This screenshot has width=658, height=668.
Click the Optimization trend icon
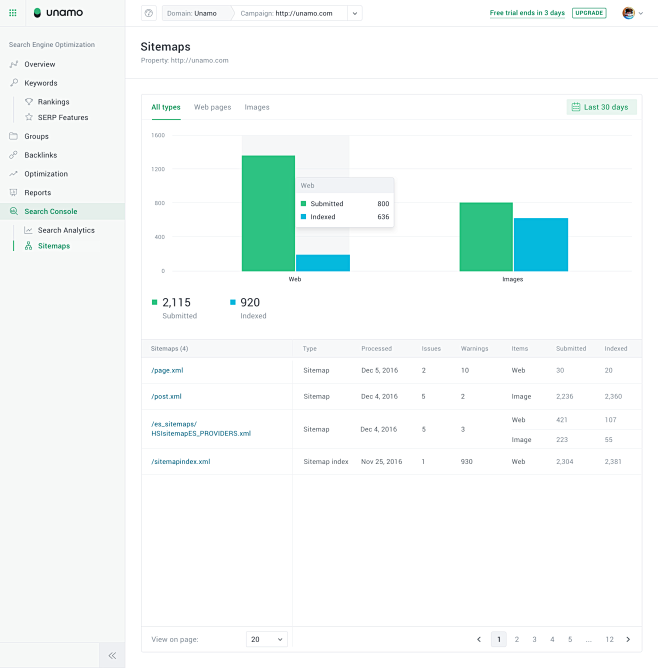(14, 173)
